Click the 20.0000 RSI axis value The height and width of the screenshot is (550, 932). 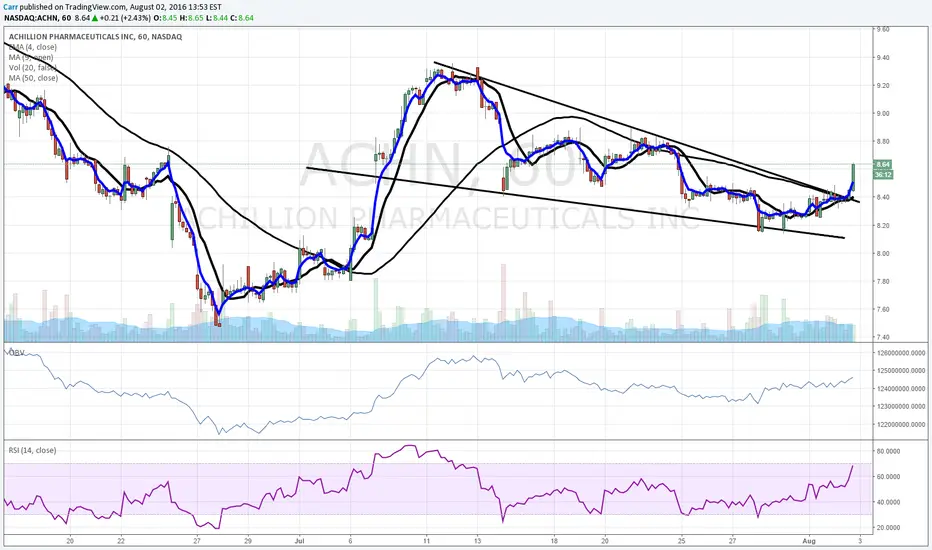888,528
